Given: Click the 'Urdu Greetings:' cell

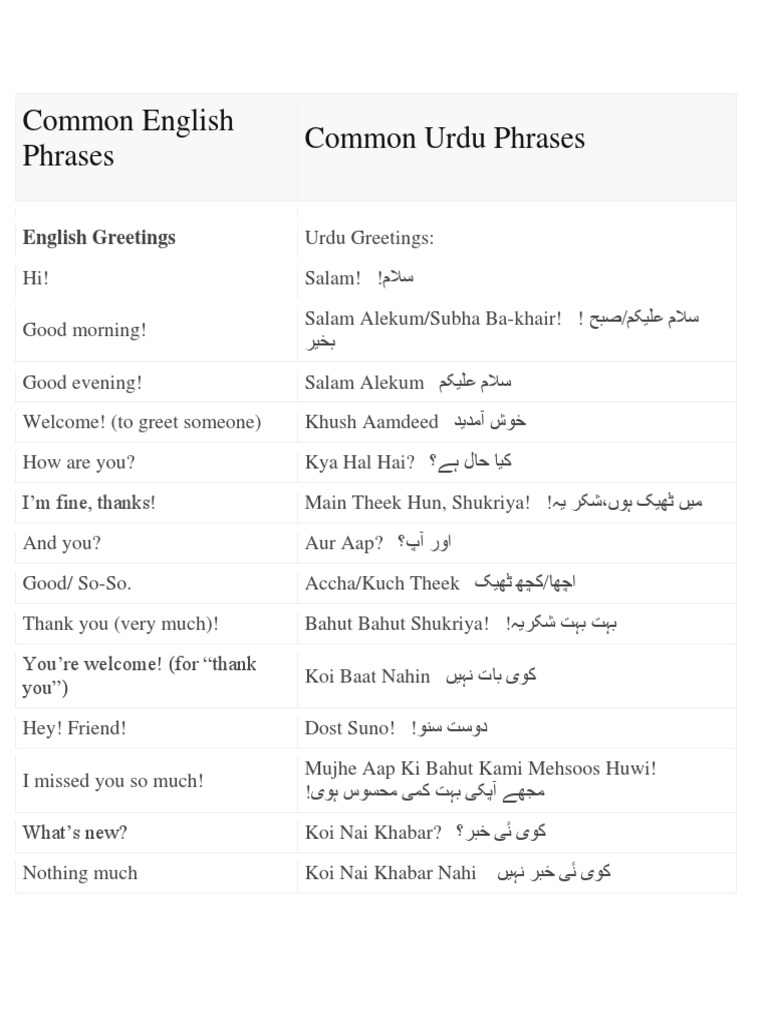Looking at the screenshot, I should 369,238.
